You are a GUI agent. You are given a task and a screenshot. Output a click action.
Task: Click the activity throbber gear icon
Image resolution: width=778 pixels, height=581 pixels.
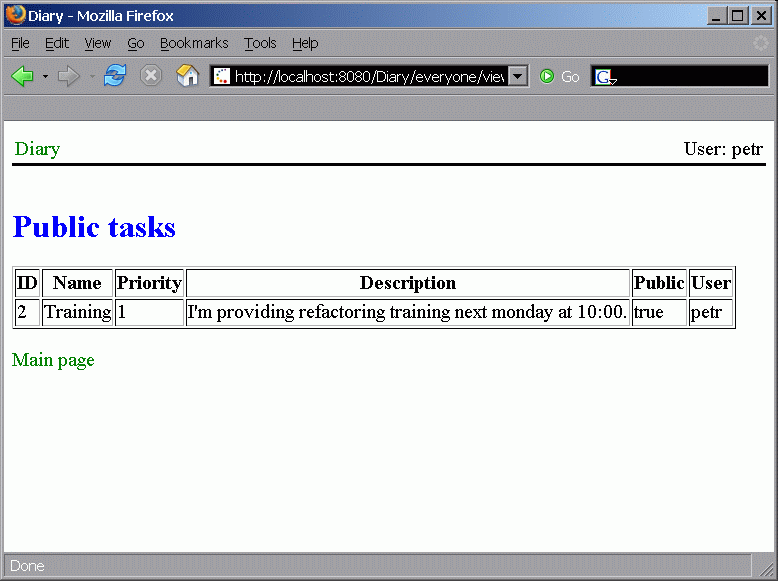click(761, 44)
